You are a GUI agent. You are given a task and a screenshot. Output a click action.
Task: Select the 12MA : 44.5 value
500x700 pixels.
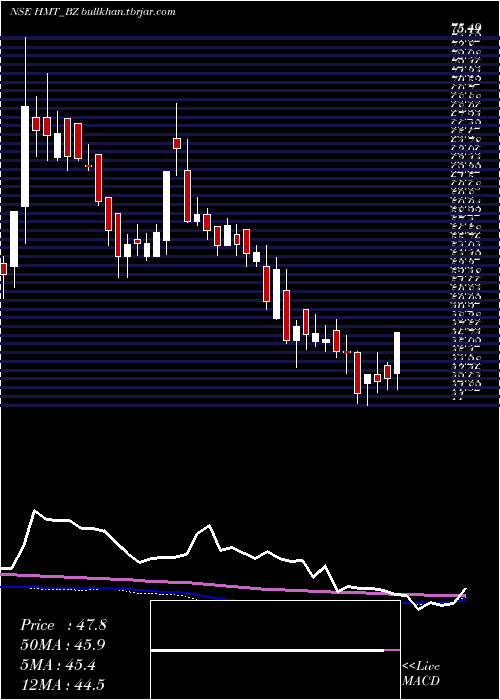(63, 684)
